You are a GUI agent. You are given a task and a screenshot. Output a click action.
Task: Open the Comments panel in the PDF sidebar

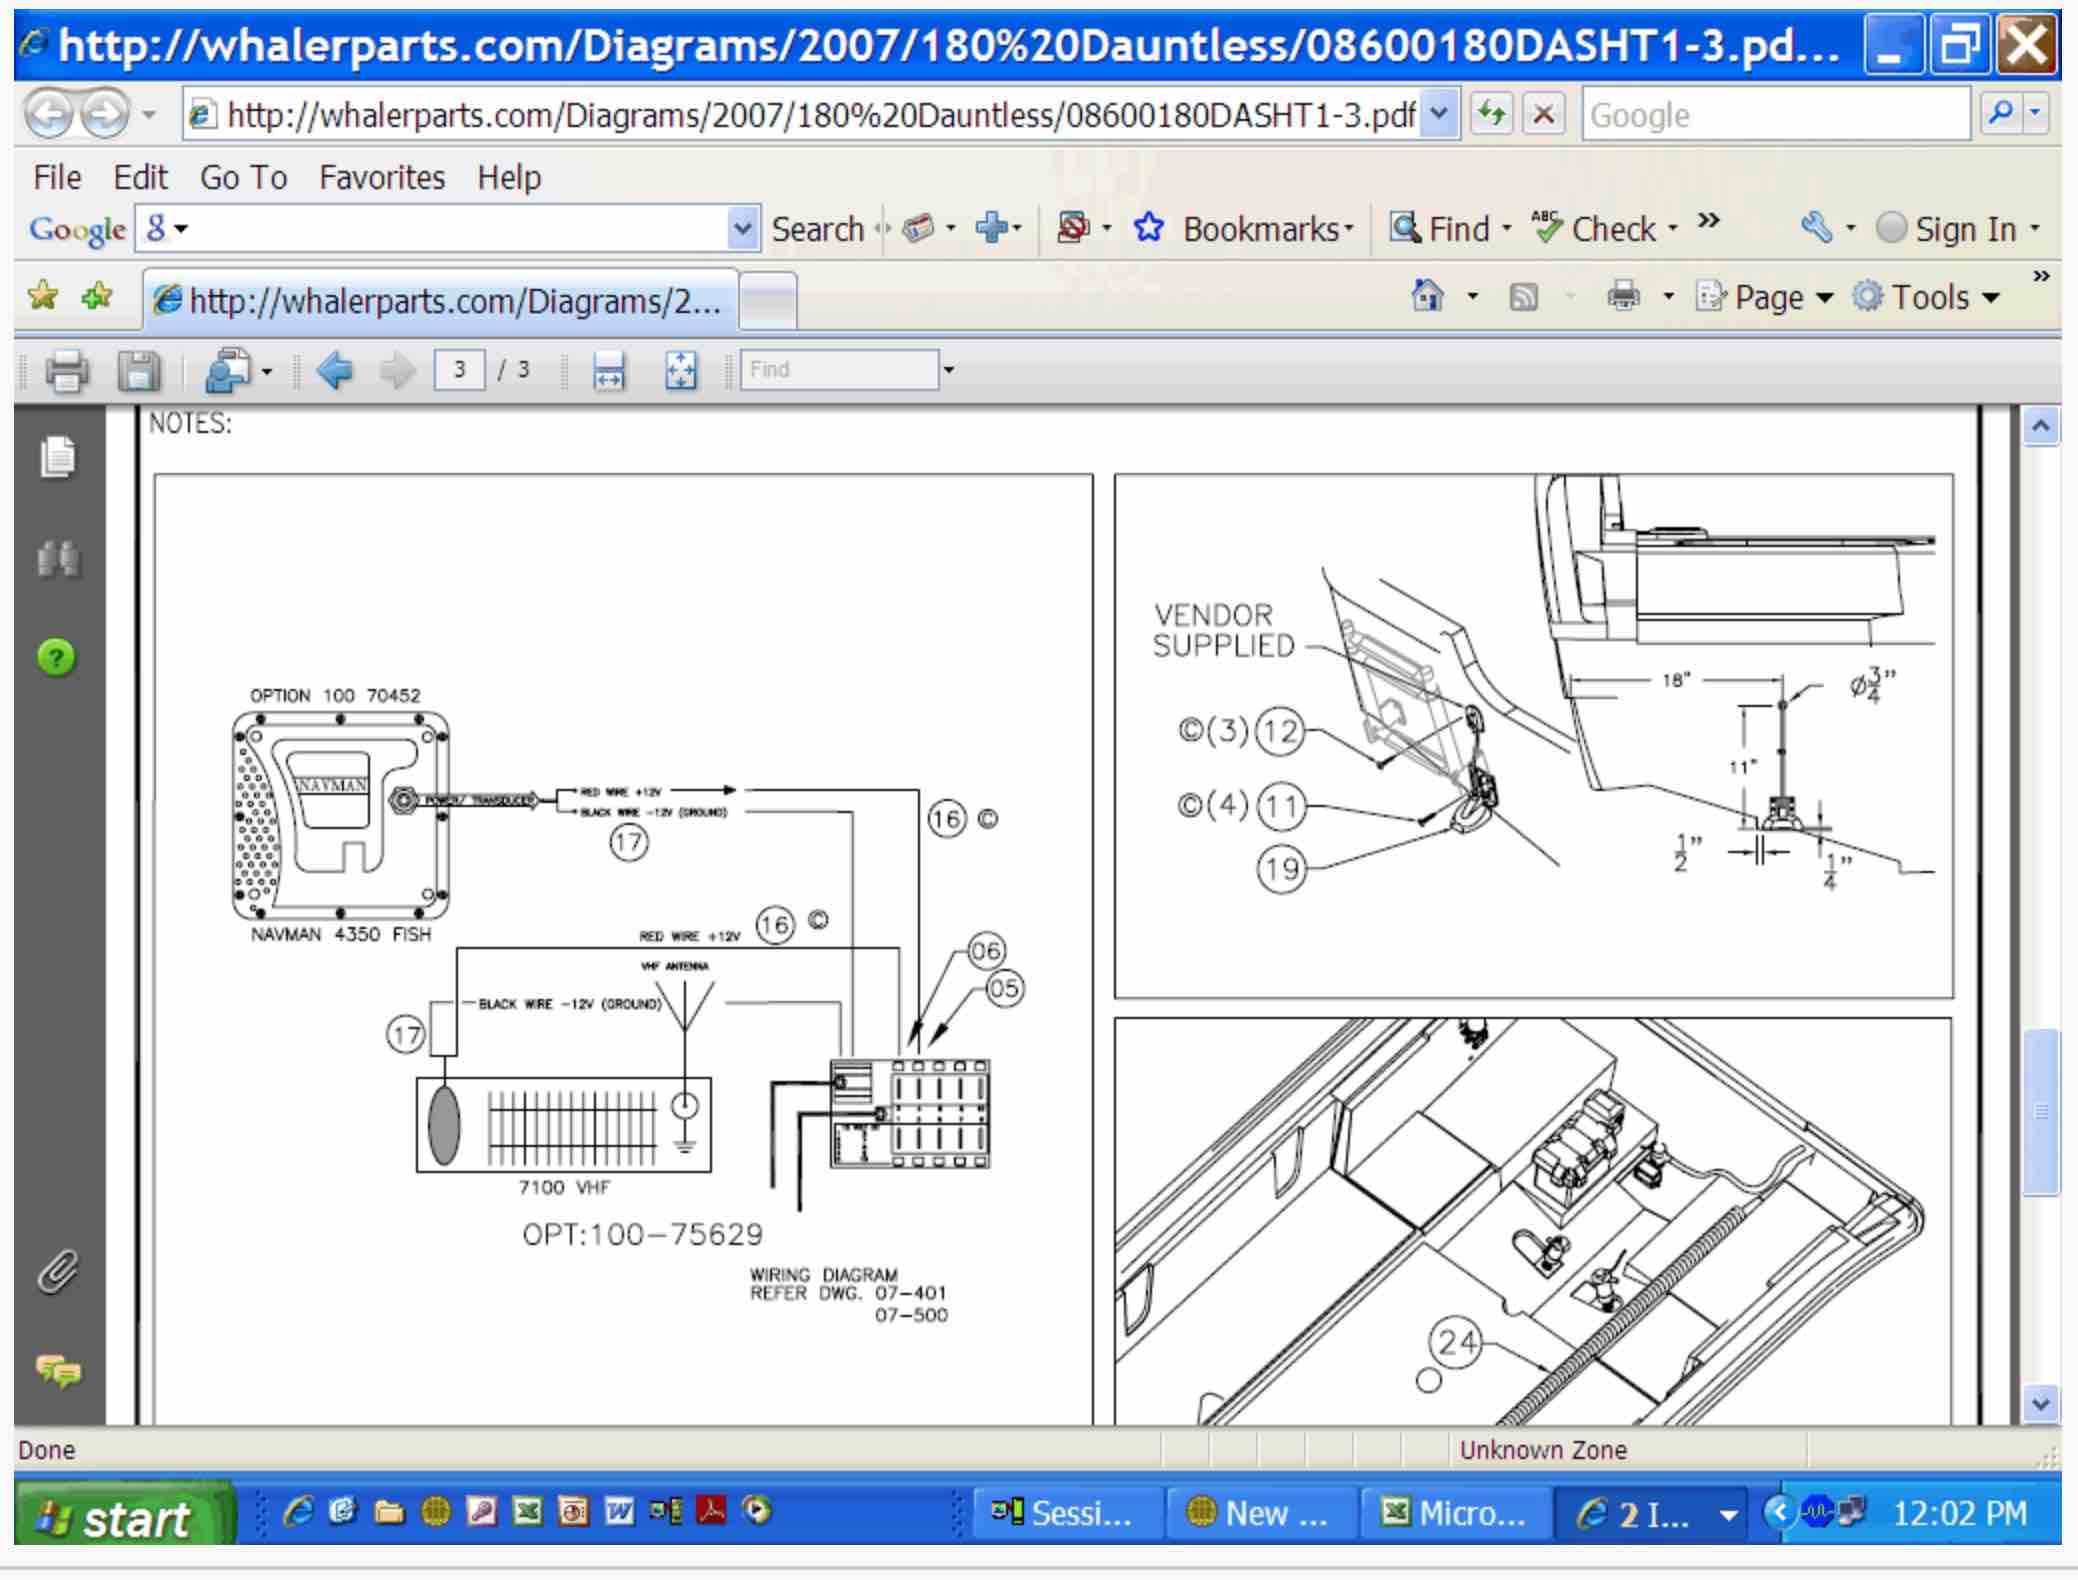tap(58, 1370)
